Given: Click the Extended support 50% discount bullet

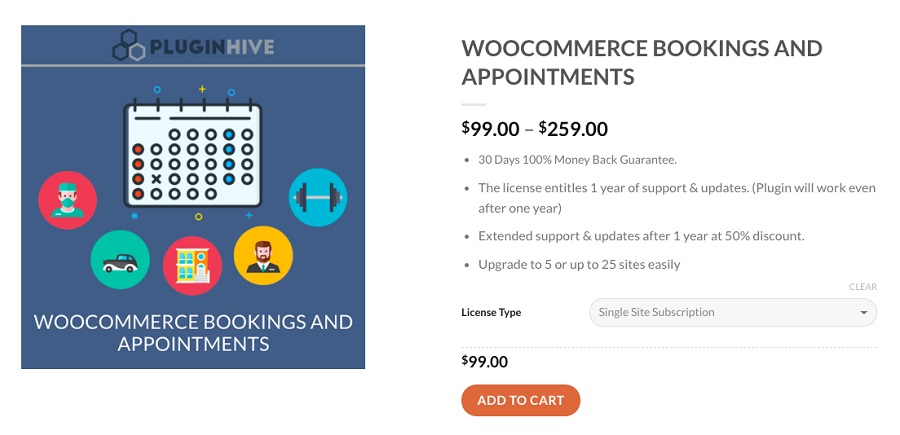Looking at the screenshot, I should coord(641,236).
